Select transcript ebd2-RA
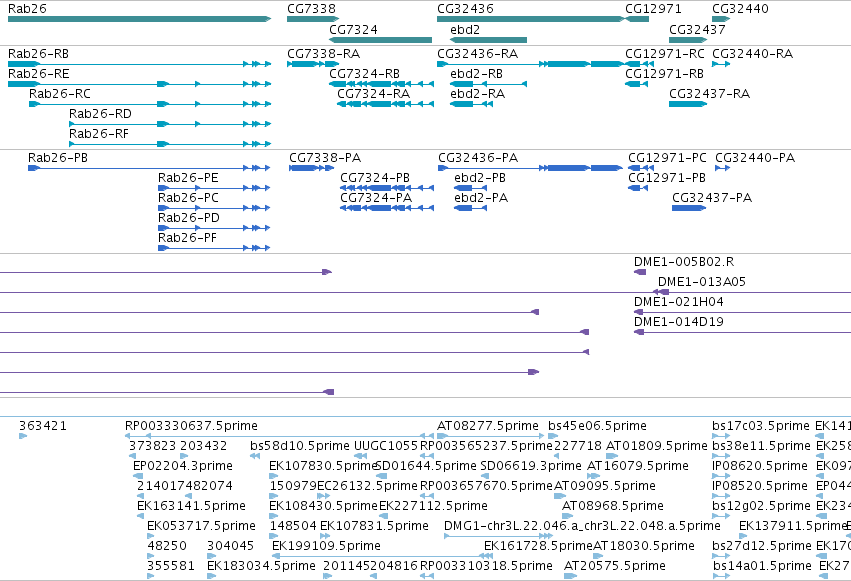Viewport: 851px width, 581px height. pos(472,104)
